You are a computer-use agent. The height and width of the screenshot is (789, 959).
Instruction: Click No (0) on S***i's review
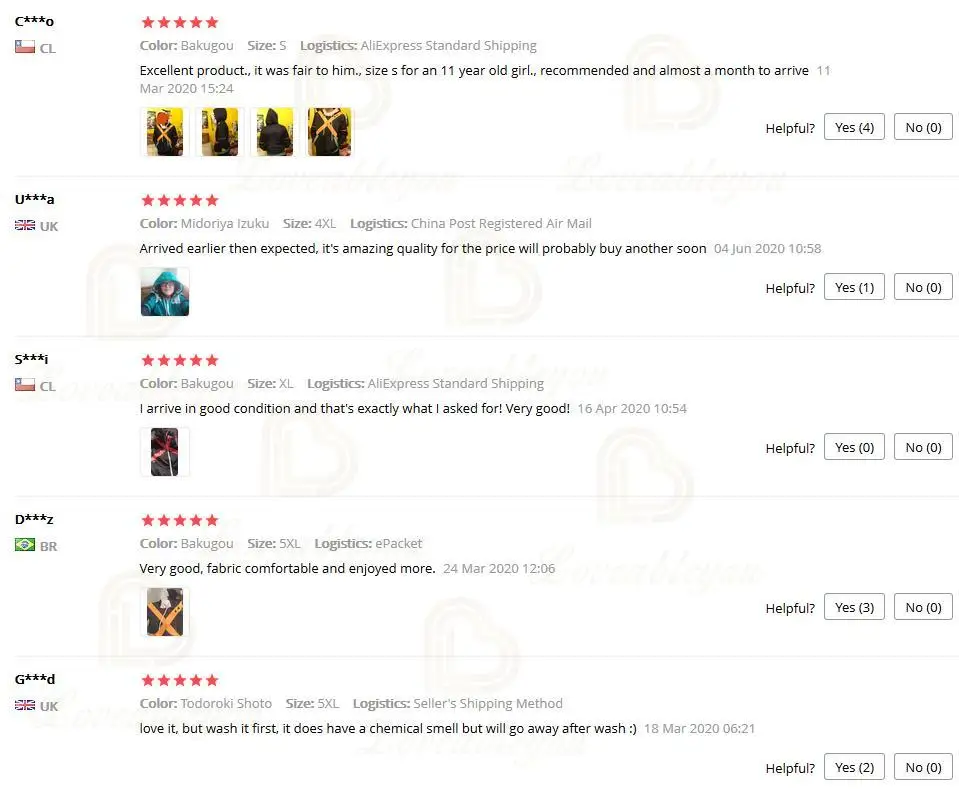pyautogui.click(x=924, y=448)
